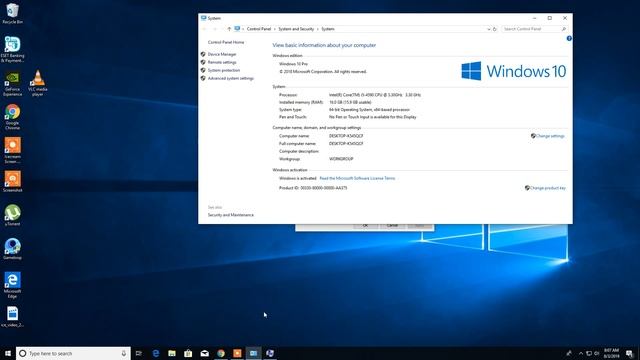The height and width of the screenshot is (360, 640).
Task: Show hidden system tray icons
Action: click(x=581, y=353)
